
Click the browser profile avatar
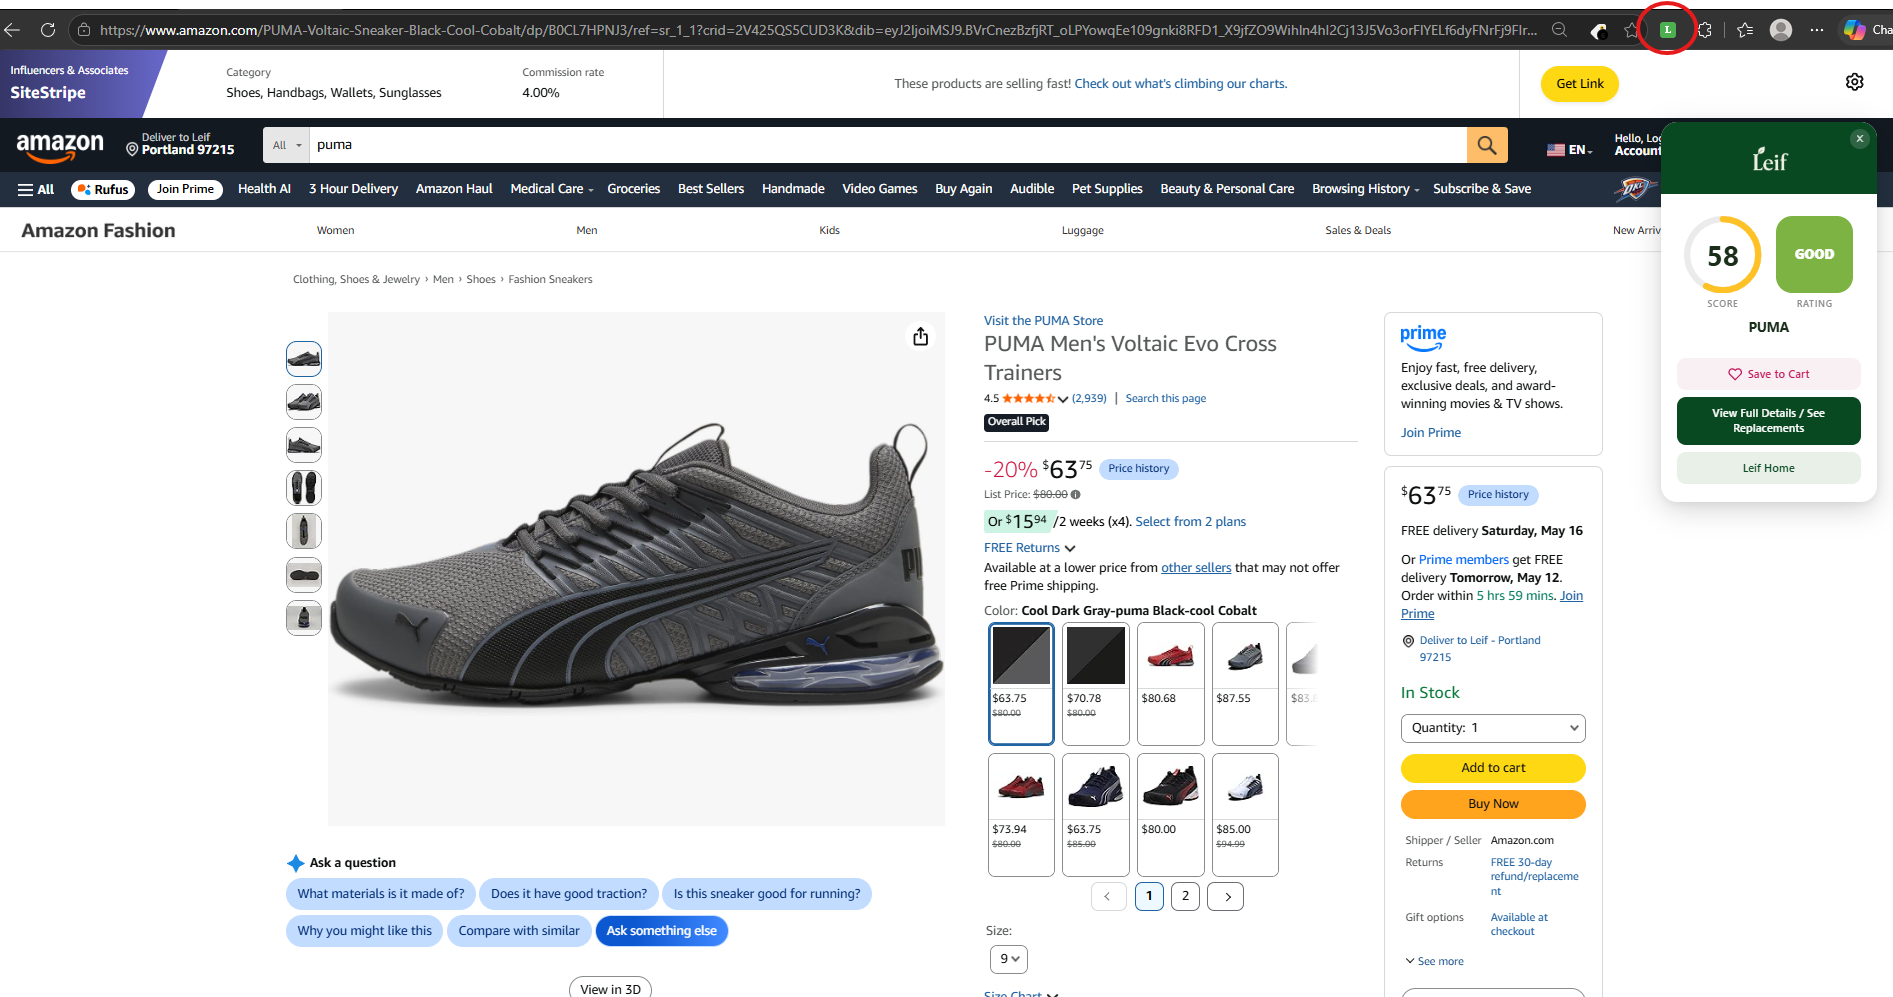point(1781,30)
